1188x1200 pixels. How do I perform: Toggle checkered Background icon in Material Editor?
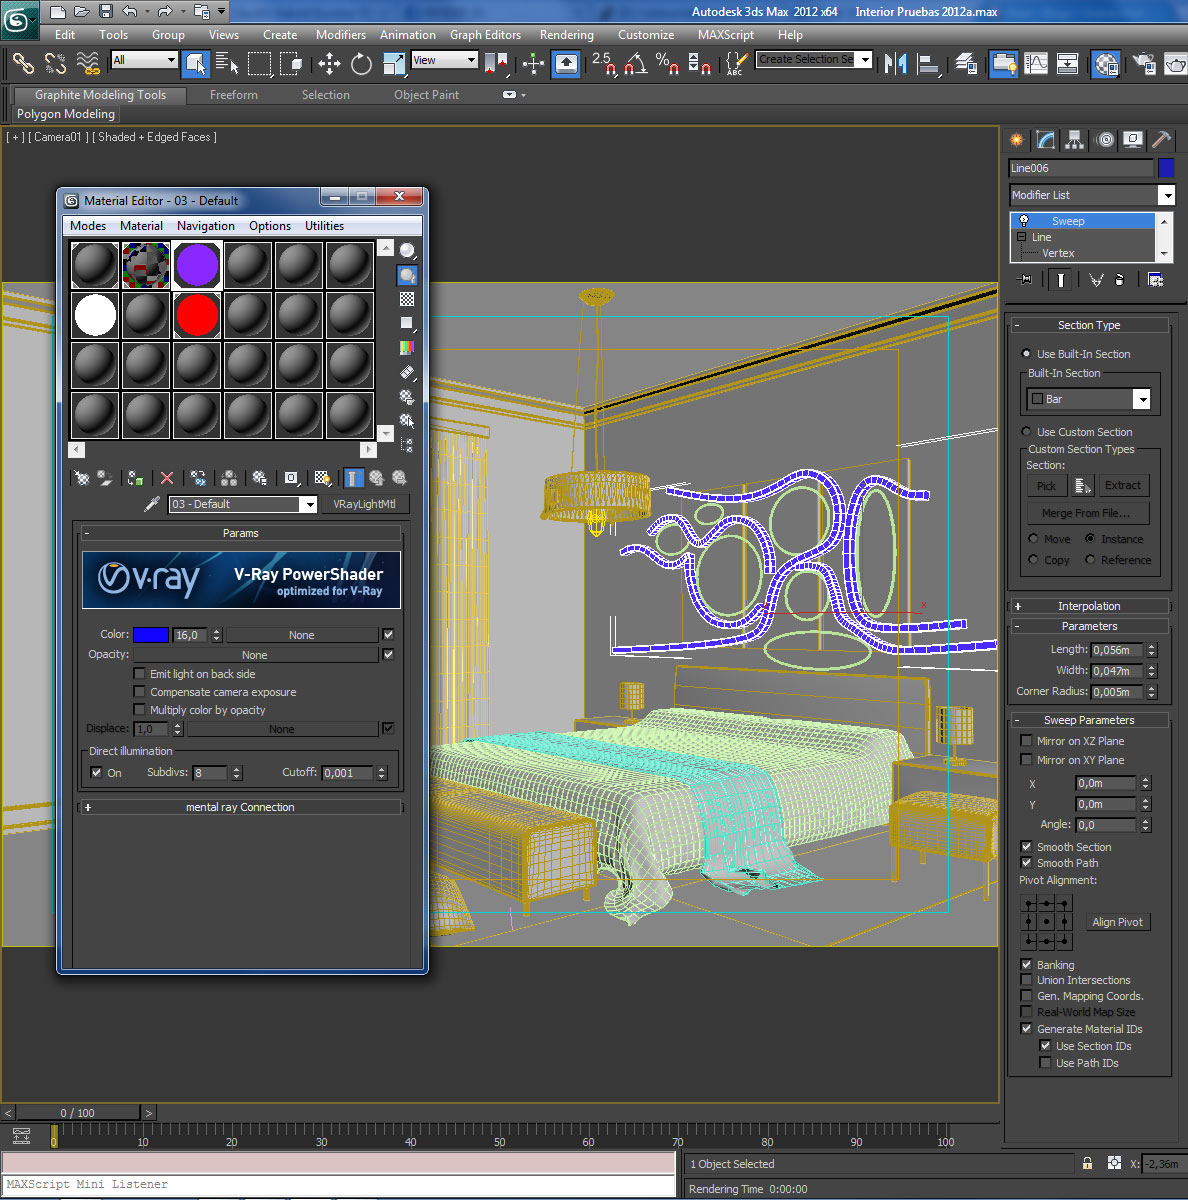(407, 299)
